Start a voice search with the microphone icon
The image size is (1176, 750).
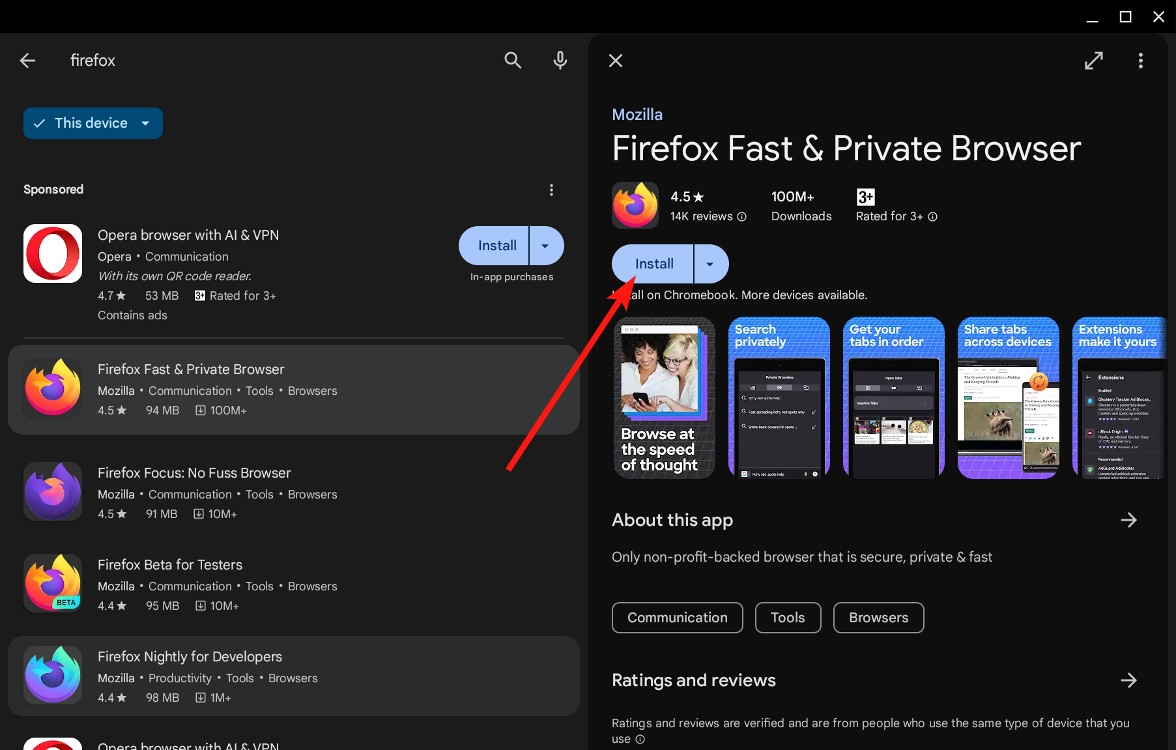point(560,60)
